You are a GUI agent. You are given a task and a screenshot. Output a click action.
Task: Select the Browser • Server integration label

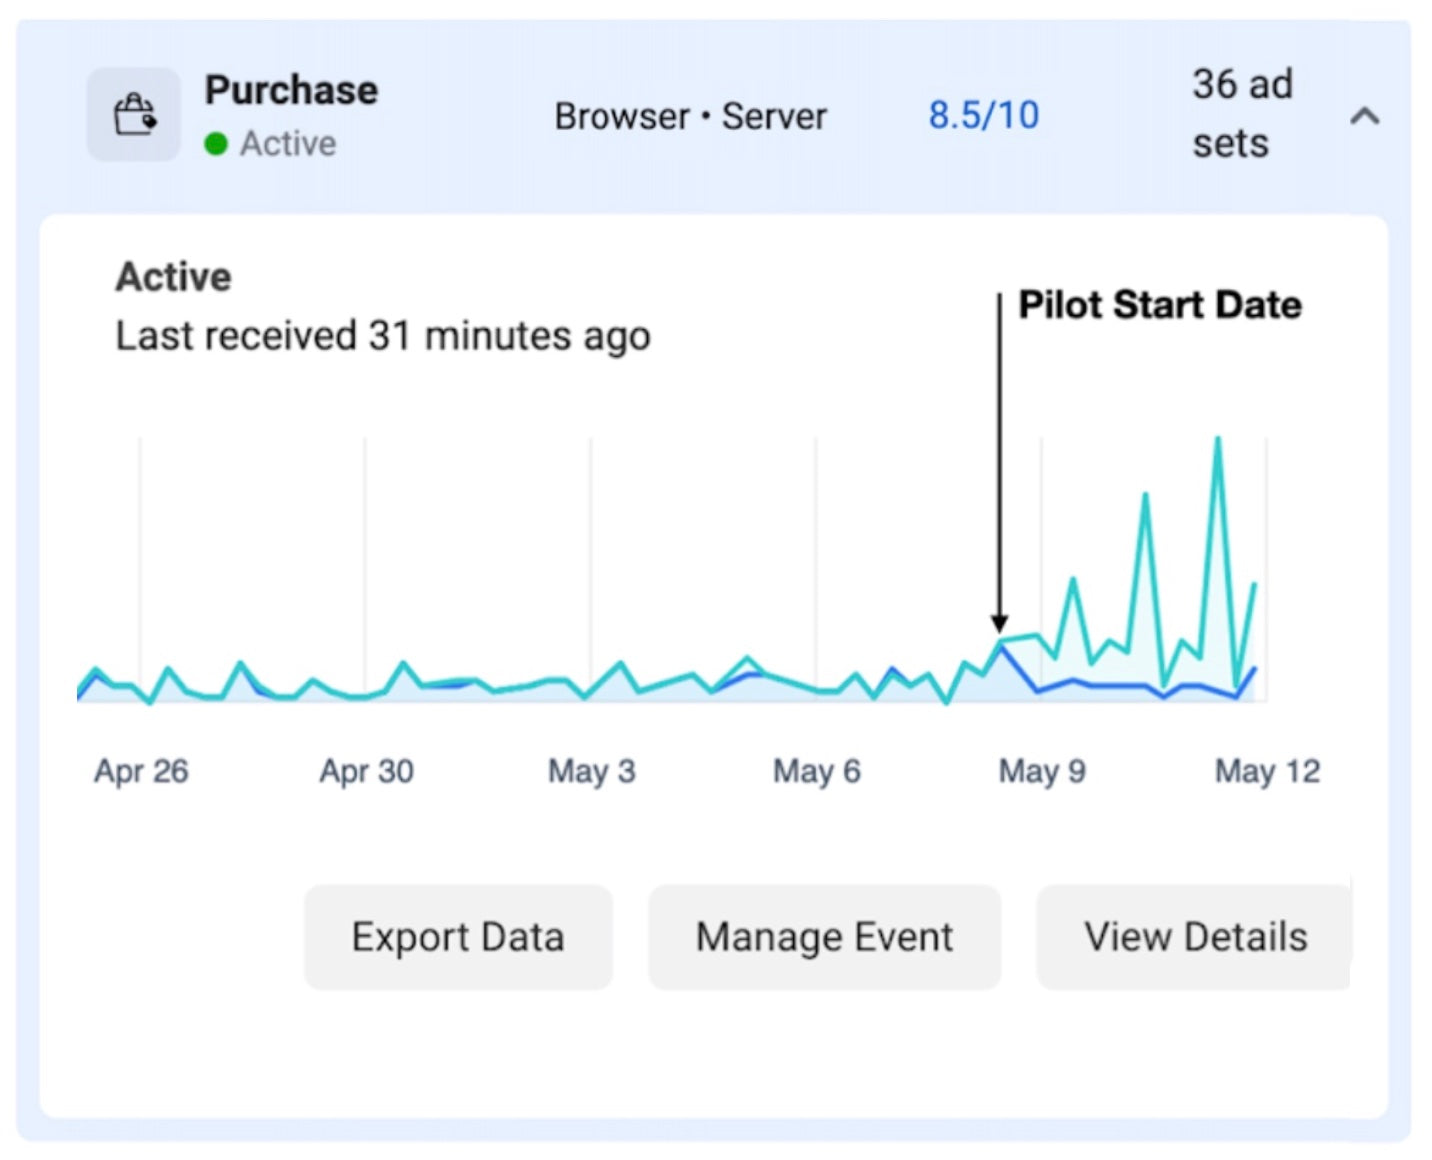point(690,116)
